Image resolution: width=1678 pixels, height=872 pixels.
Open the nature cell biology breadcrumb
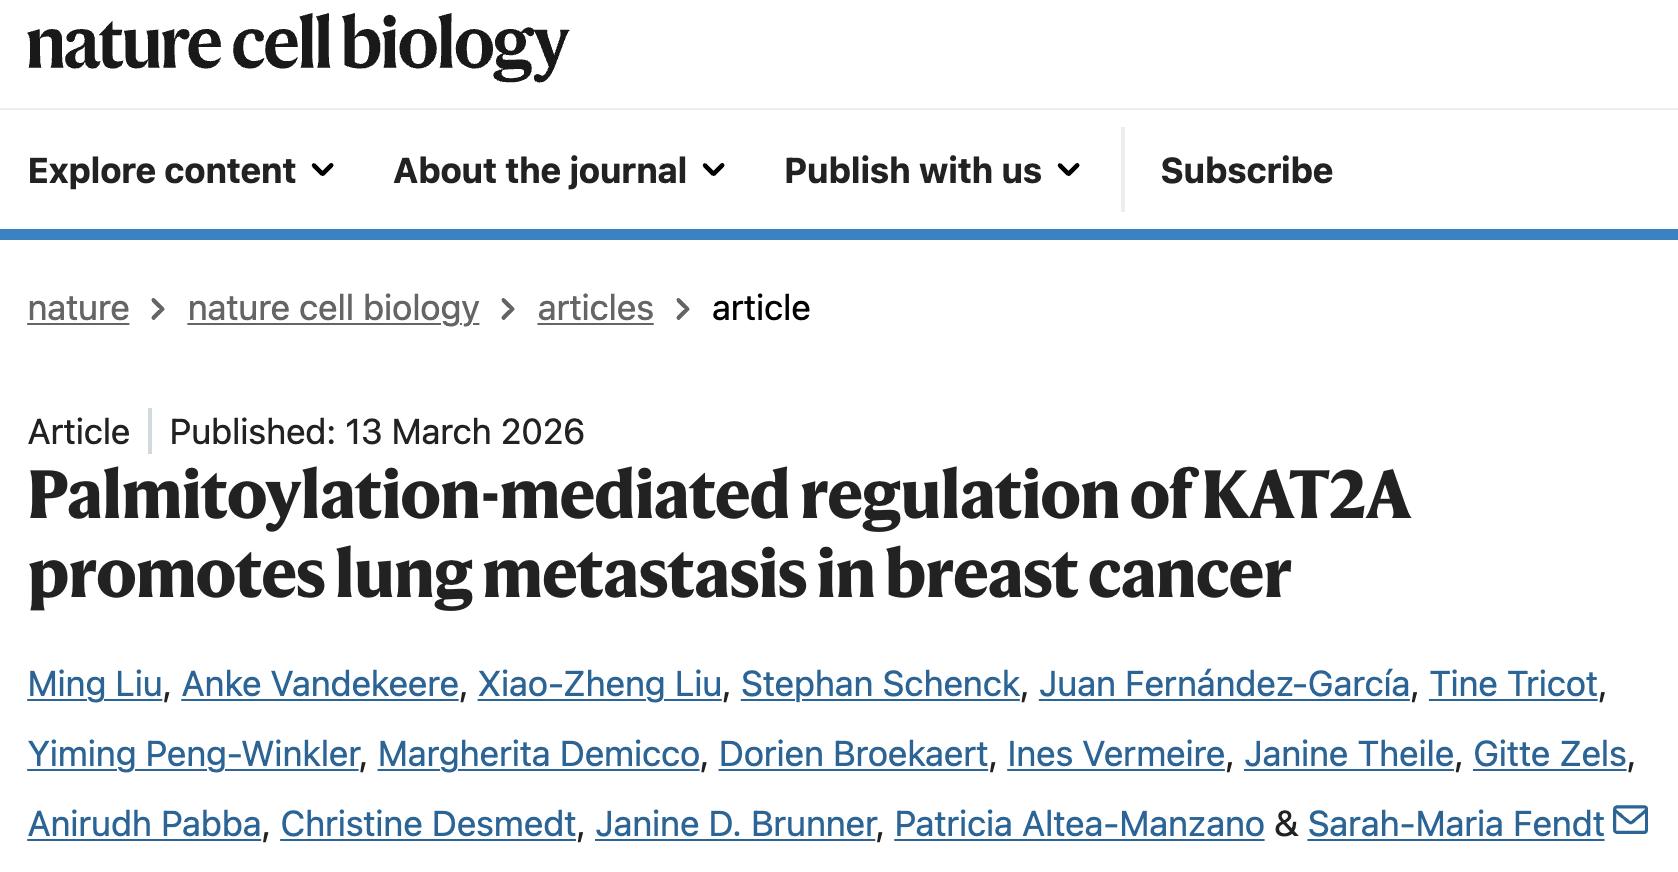pos(333,308)
